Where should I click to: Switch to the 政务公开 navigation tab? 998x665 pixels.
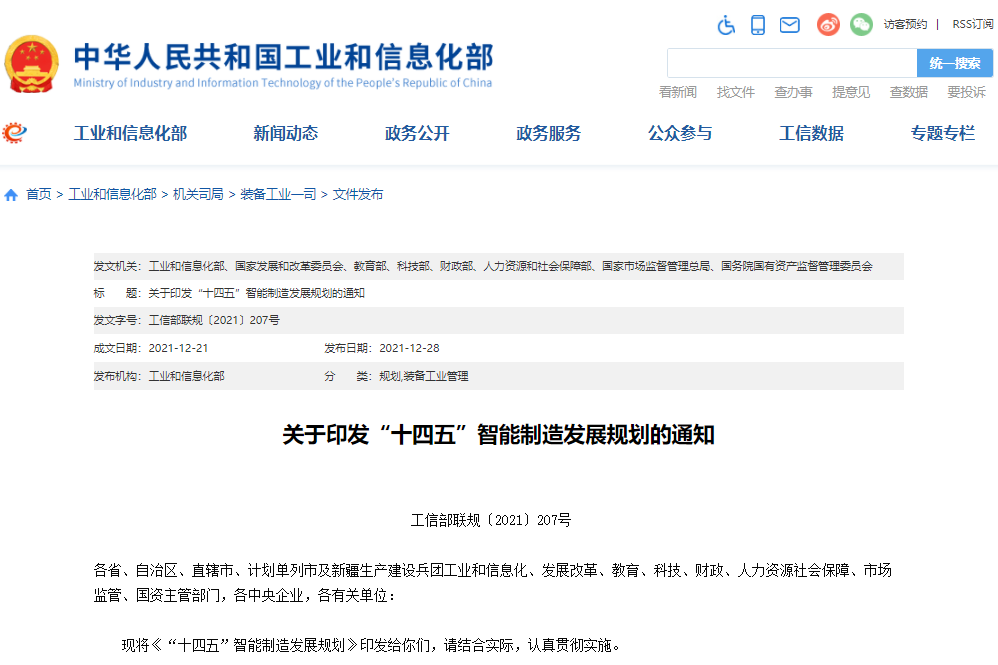point(416,132)
